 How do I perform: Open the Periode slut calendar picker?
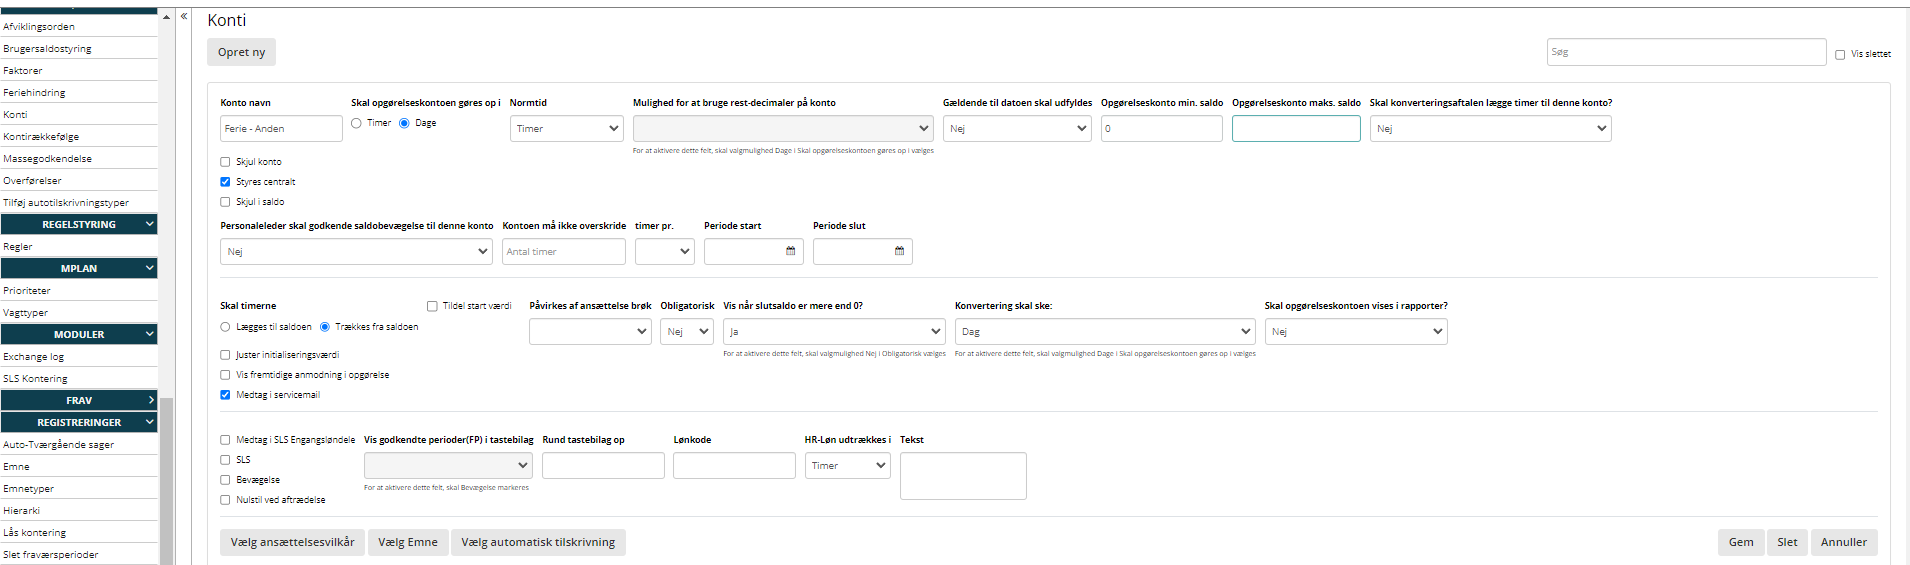tap(899, 252)
